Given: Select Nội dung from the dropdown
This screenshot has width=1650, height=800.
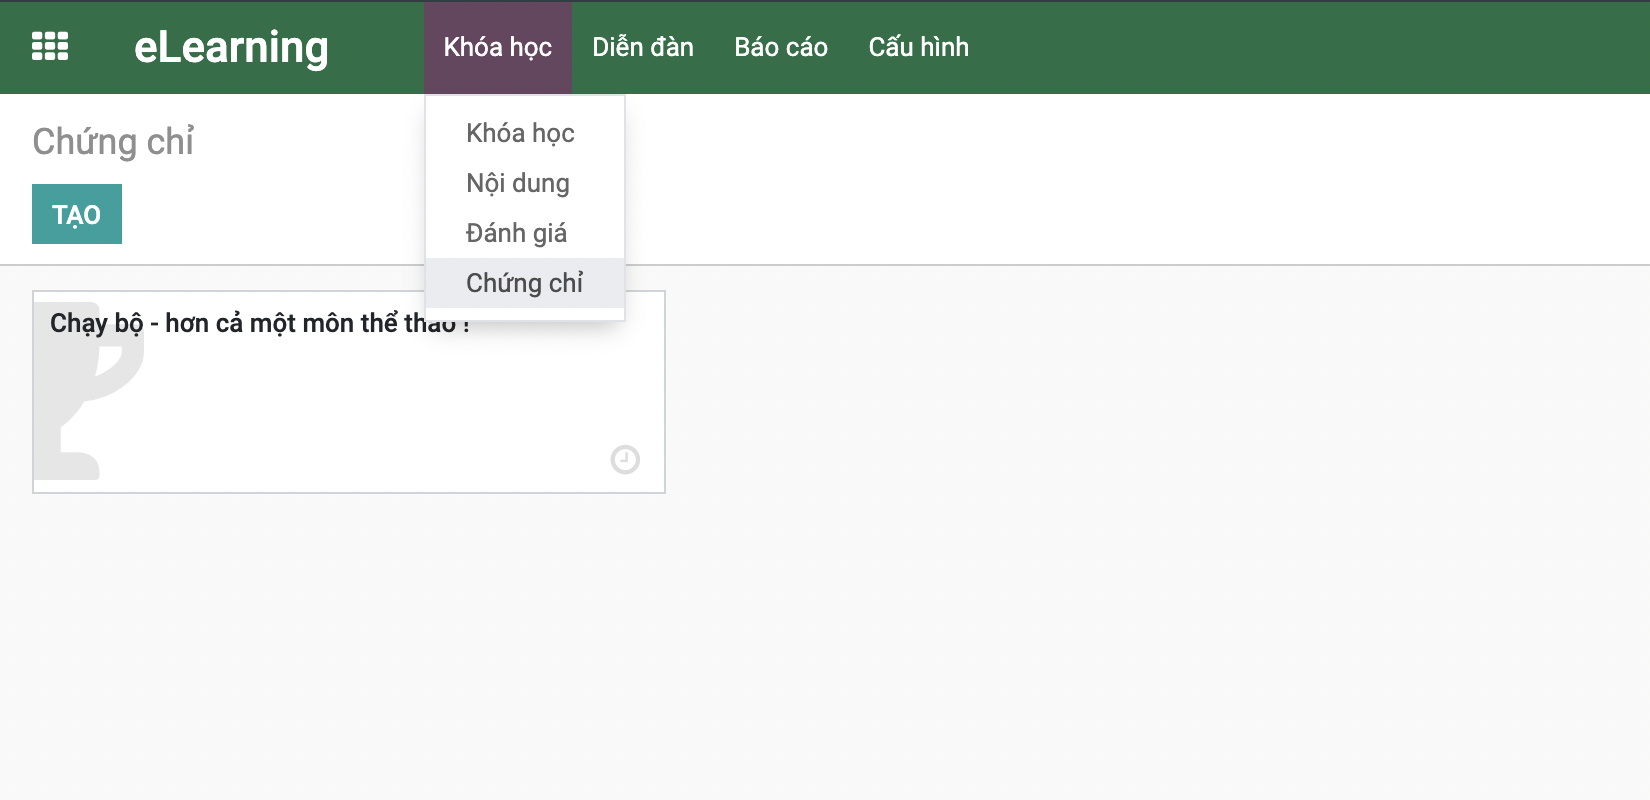Looking at the screenshot, I should pyautogui.click(x=517, y=183).
